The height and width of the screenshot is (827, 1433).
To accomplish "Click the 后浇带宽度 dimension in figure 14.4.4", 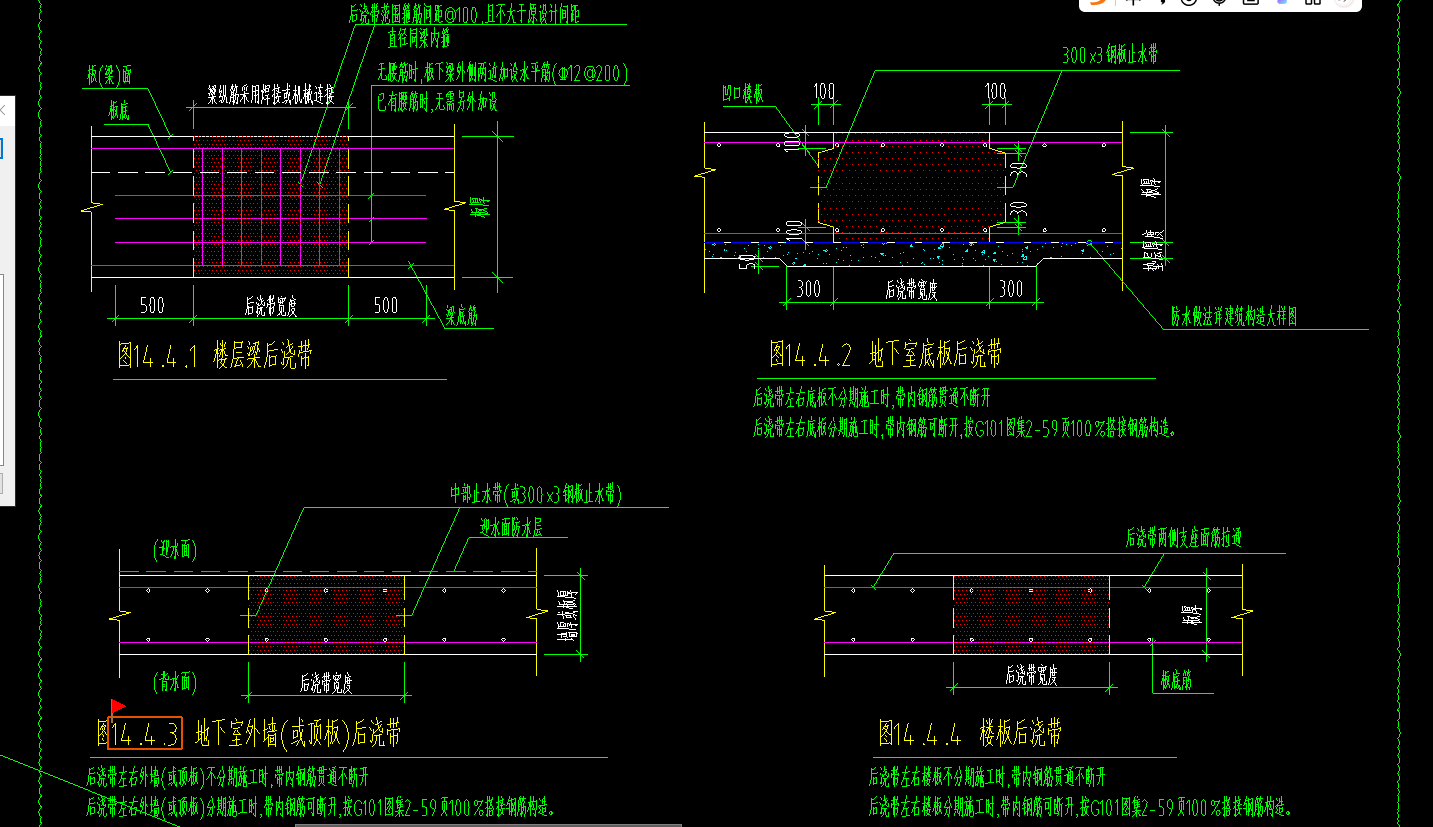I will click(x=1032, y=675).
